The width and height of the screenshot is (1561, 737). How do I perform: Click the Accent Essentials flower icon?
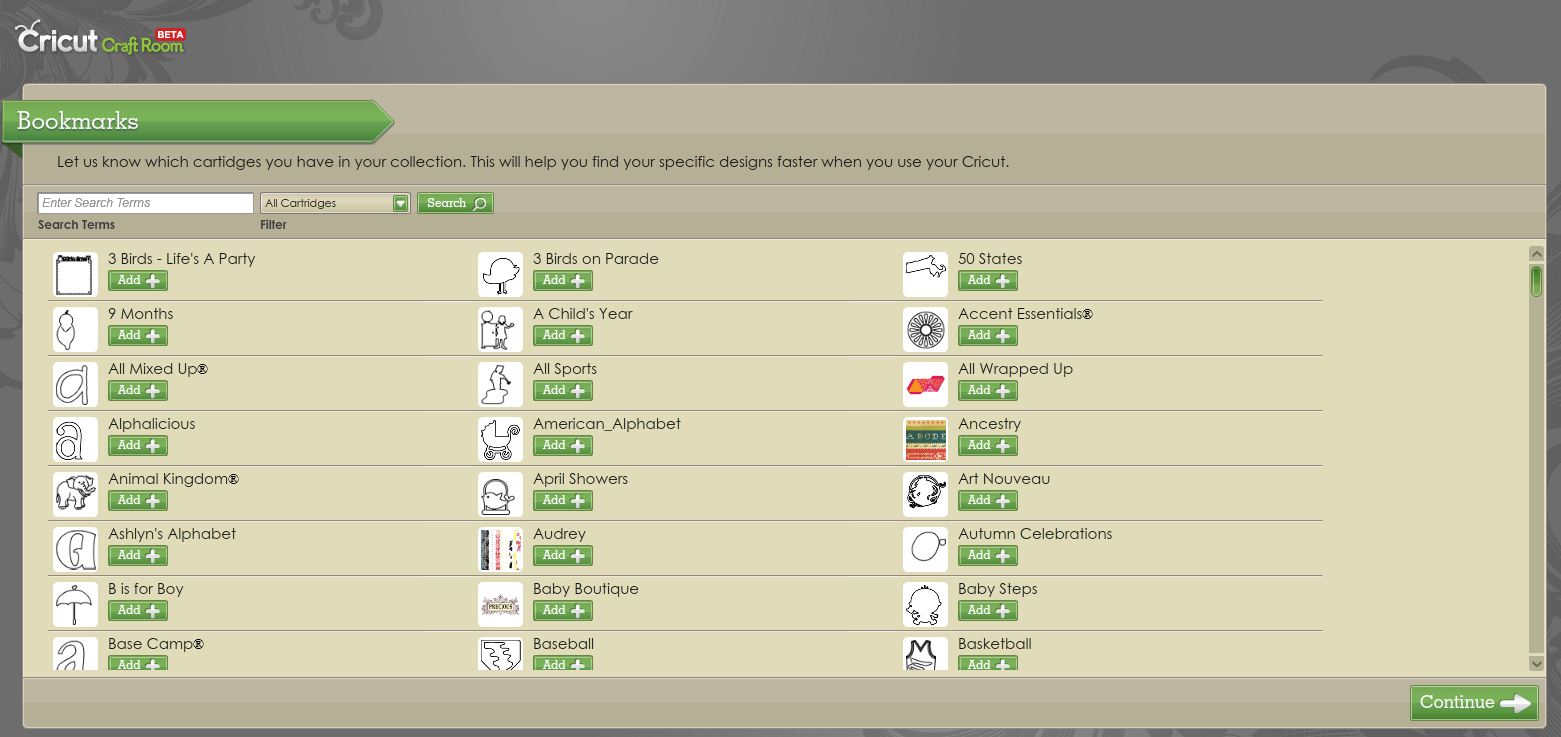[925, 330]
